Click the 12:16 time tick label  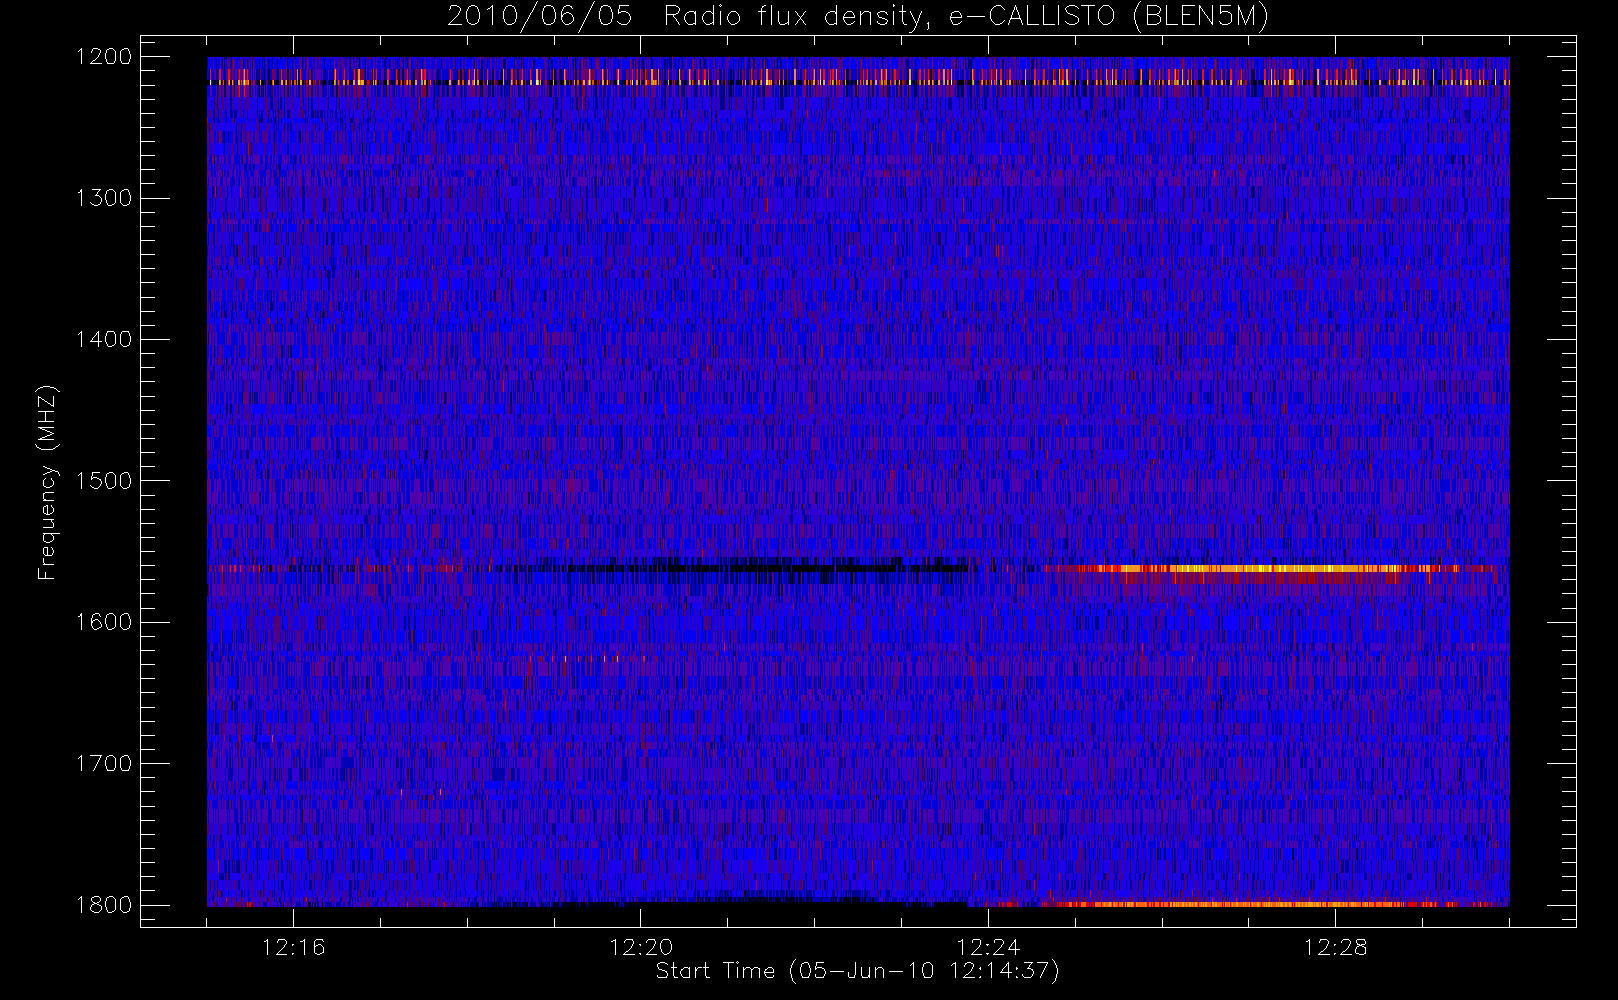293,946
